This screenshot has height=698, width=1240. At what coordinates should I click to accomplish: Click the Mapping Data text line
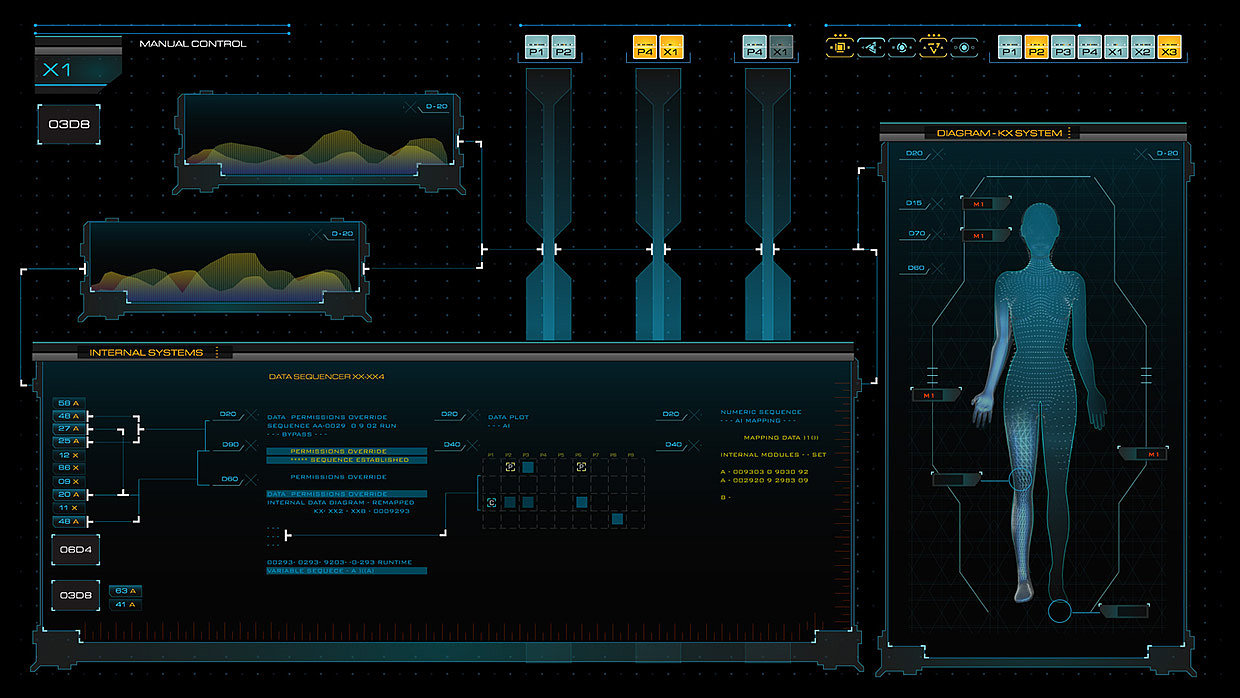781,438
